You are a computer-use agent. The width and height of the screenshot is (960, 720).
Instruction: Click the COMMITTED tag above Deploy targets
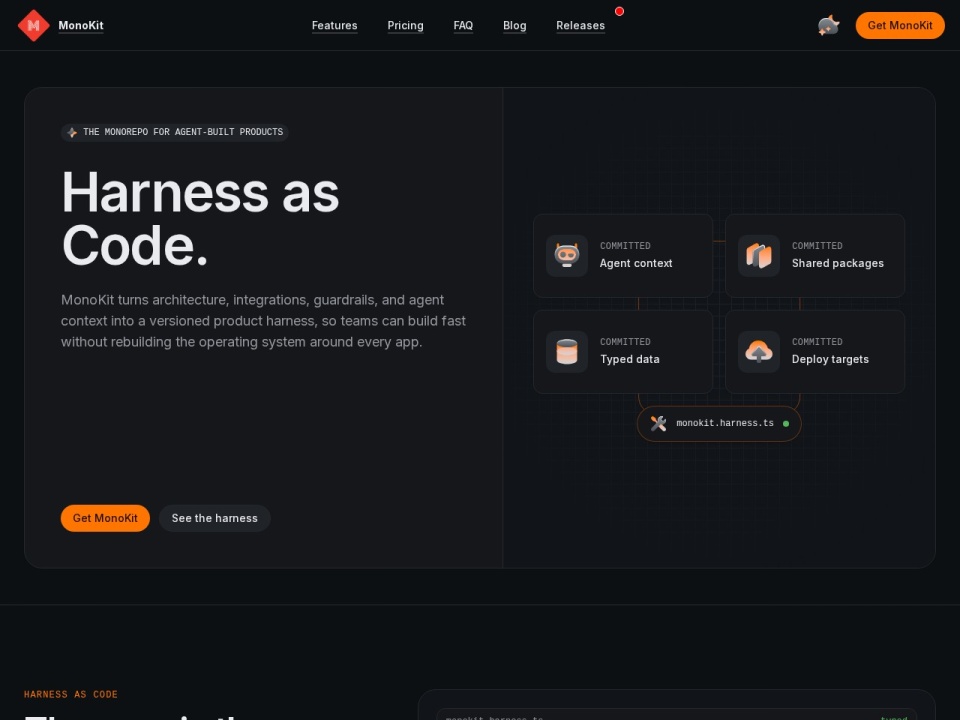(x=817, y=342)
